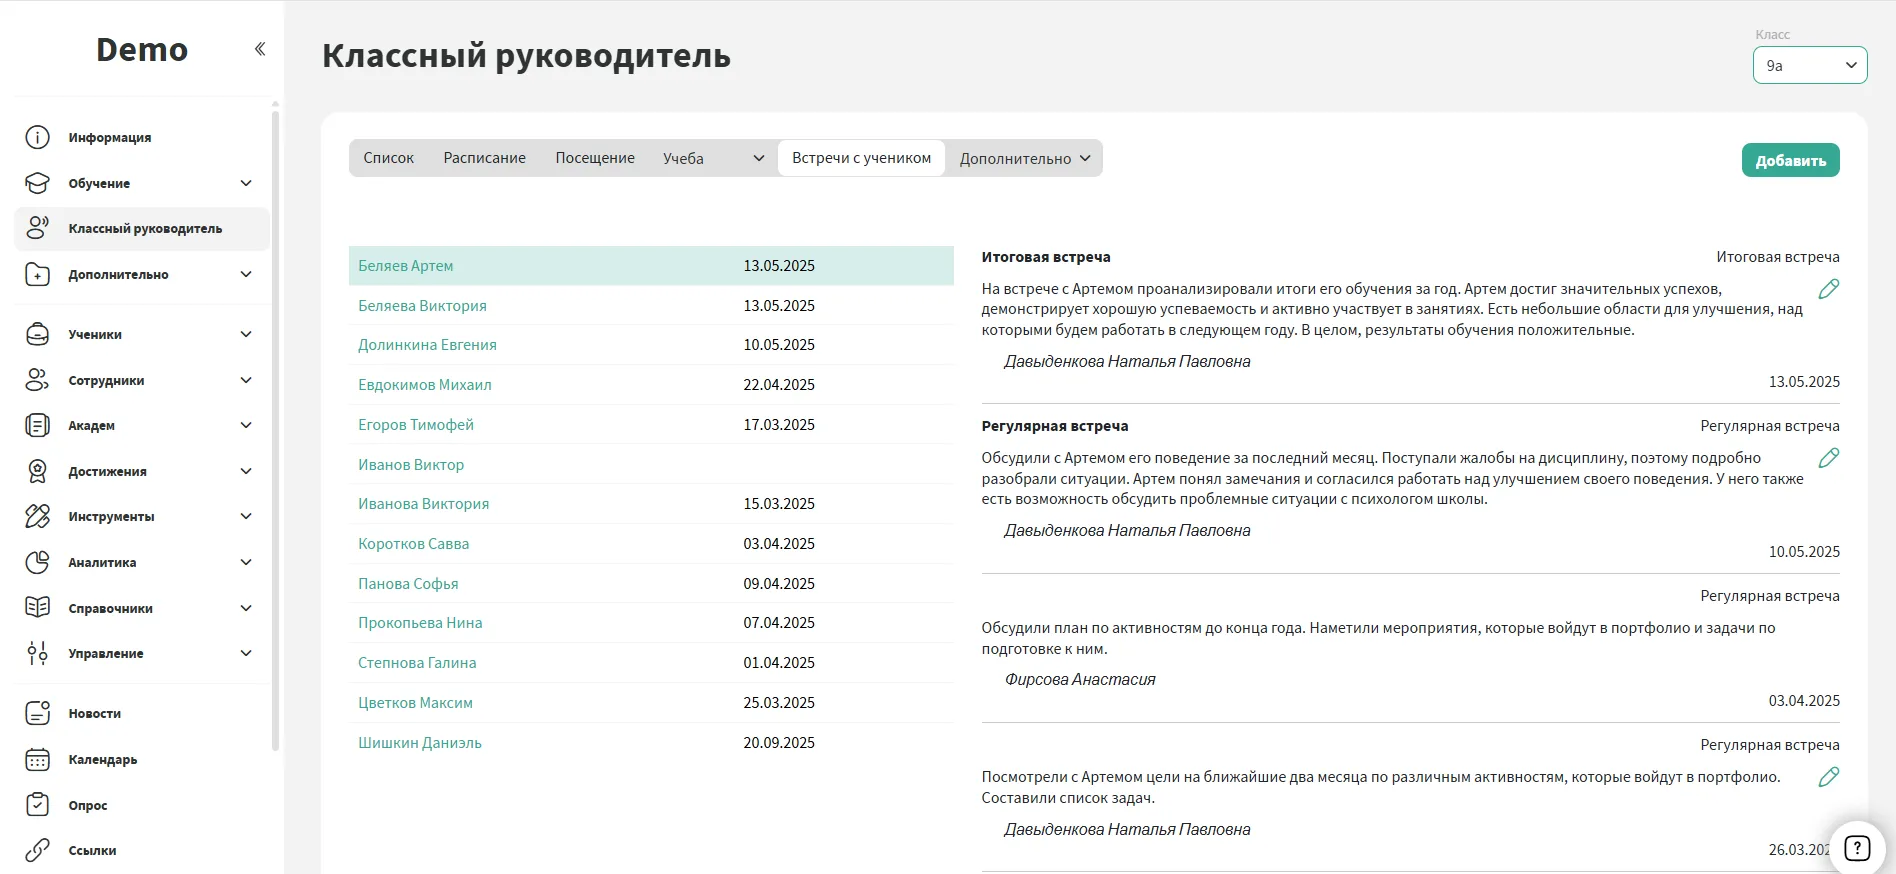Edit the 10.05.2025 regular meeting with pencil icon
1896x874 pixels.
pyautogui.click(x=1828, y=458)
